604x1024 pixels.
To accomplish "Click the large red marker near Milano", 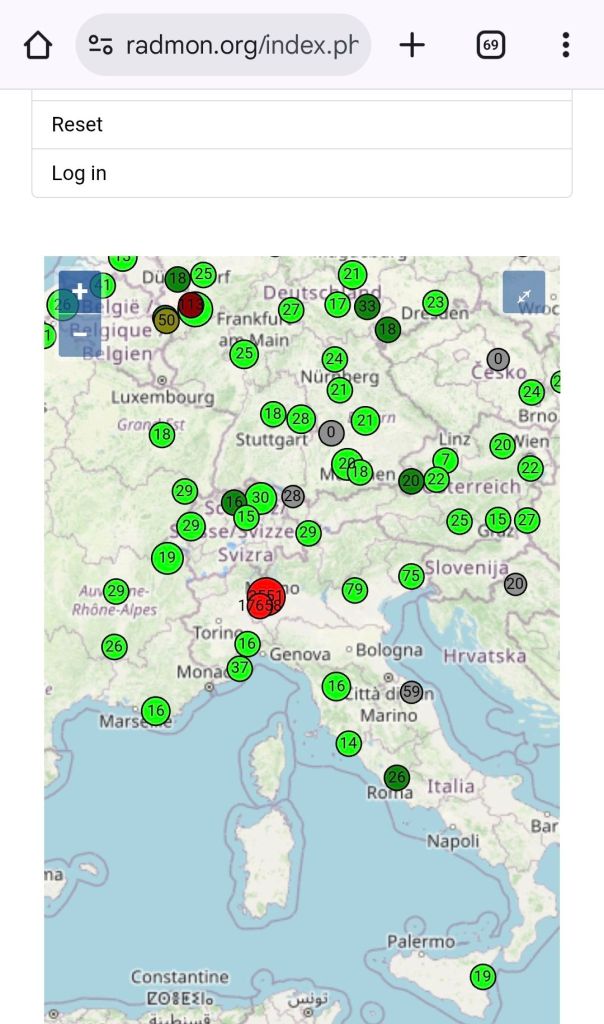I will tap(266, 597).
